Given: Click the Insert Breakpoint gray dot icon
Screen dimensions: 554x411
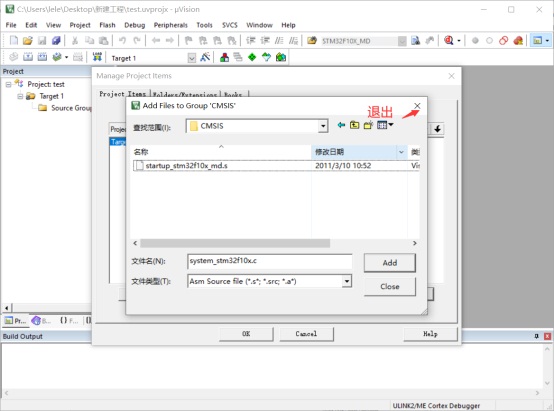Looking at the screenshot, I should [475, 41].
